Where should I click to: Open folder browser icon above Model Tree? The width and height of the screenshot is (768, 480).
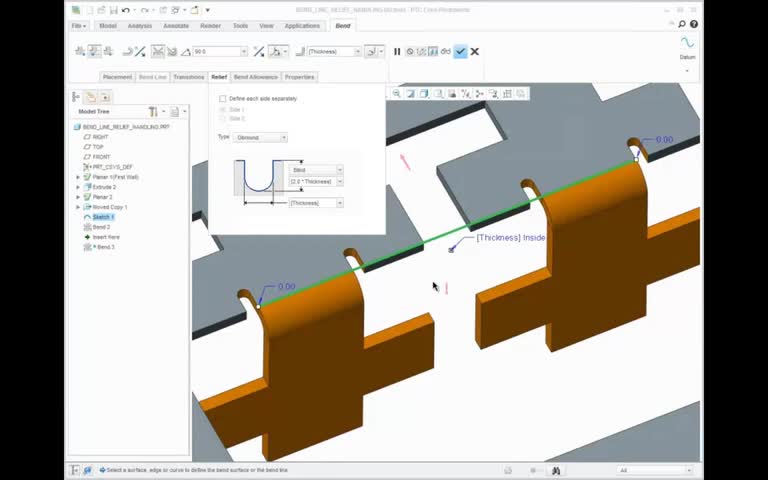coord(90,96)
